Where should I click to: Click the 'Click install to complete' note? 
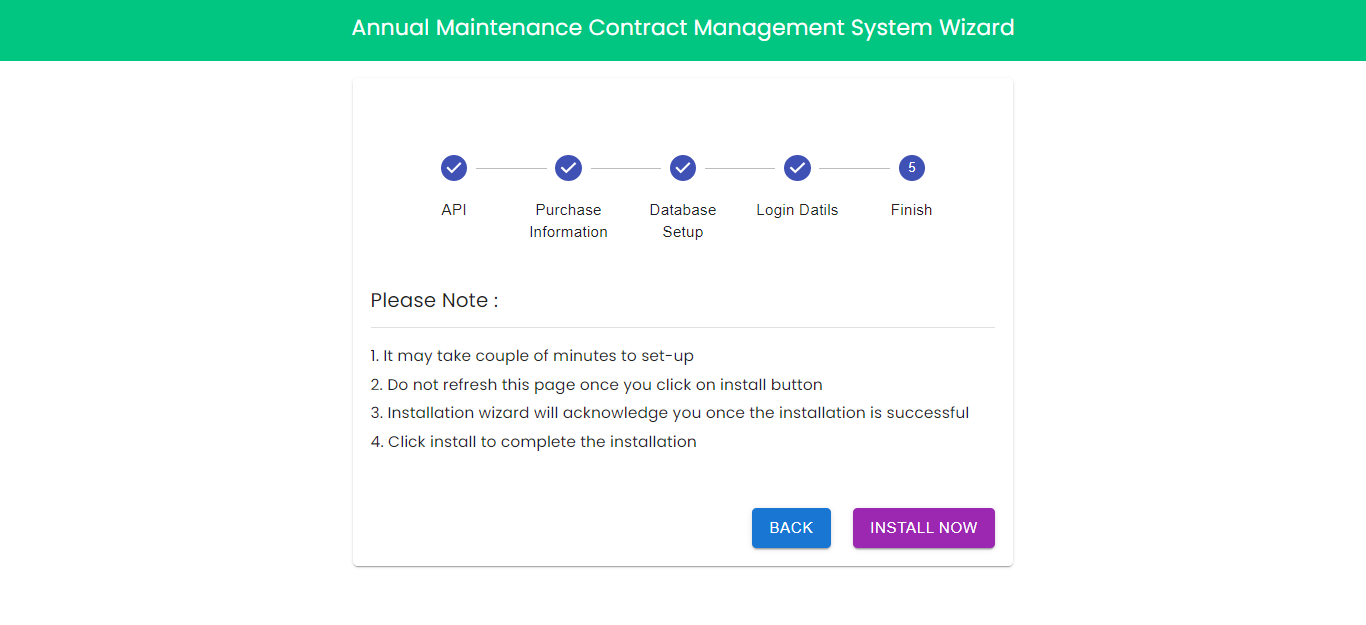pyautogui.click(x=533, y=442)
